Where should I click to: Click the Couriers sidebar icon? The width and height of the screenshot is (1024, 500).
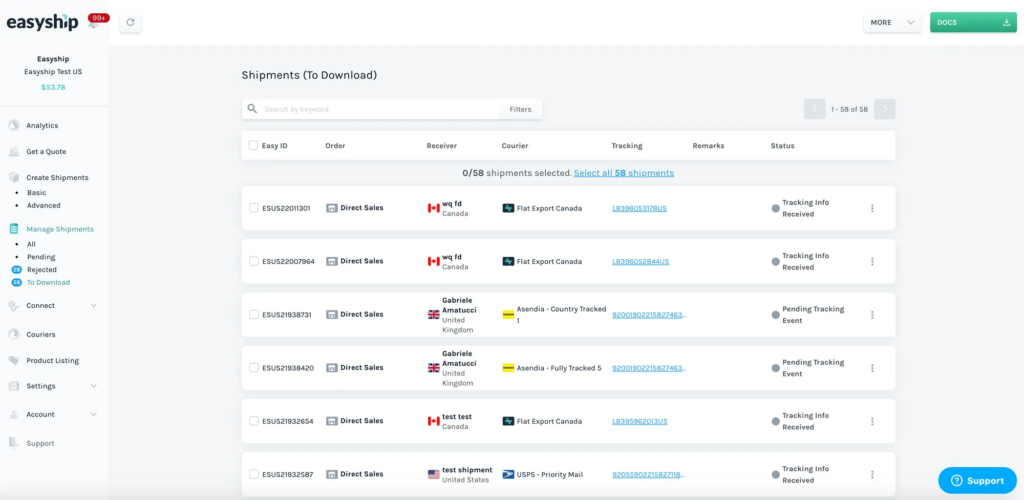14,334
